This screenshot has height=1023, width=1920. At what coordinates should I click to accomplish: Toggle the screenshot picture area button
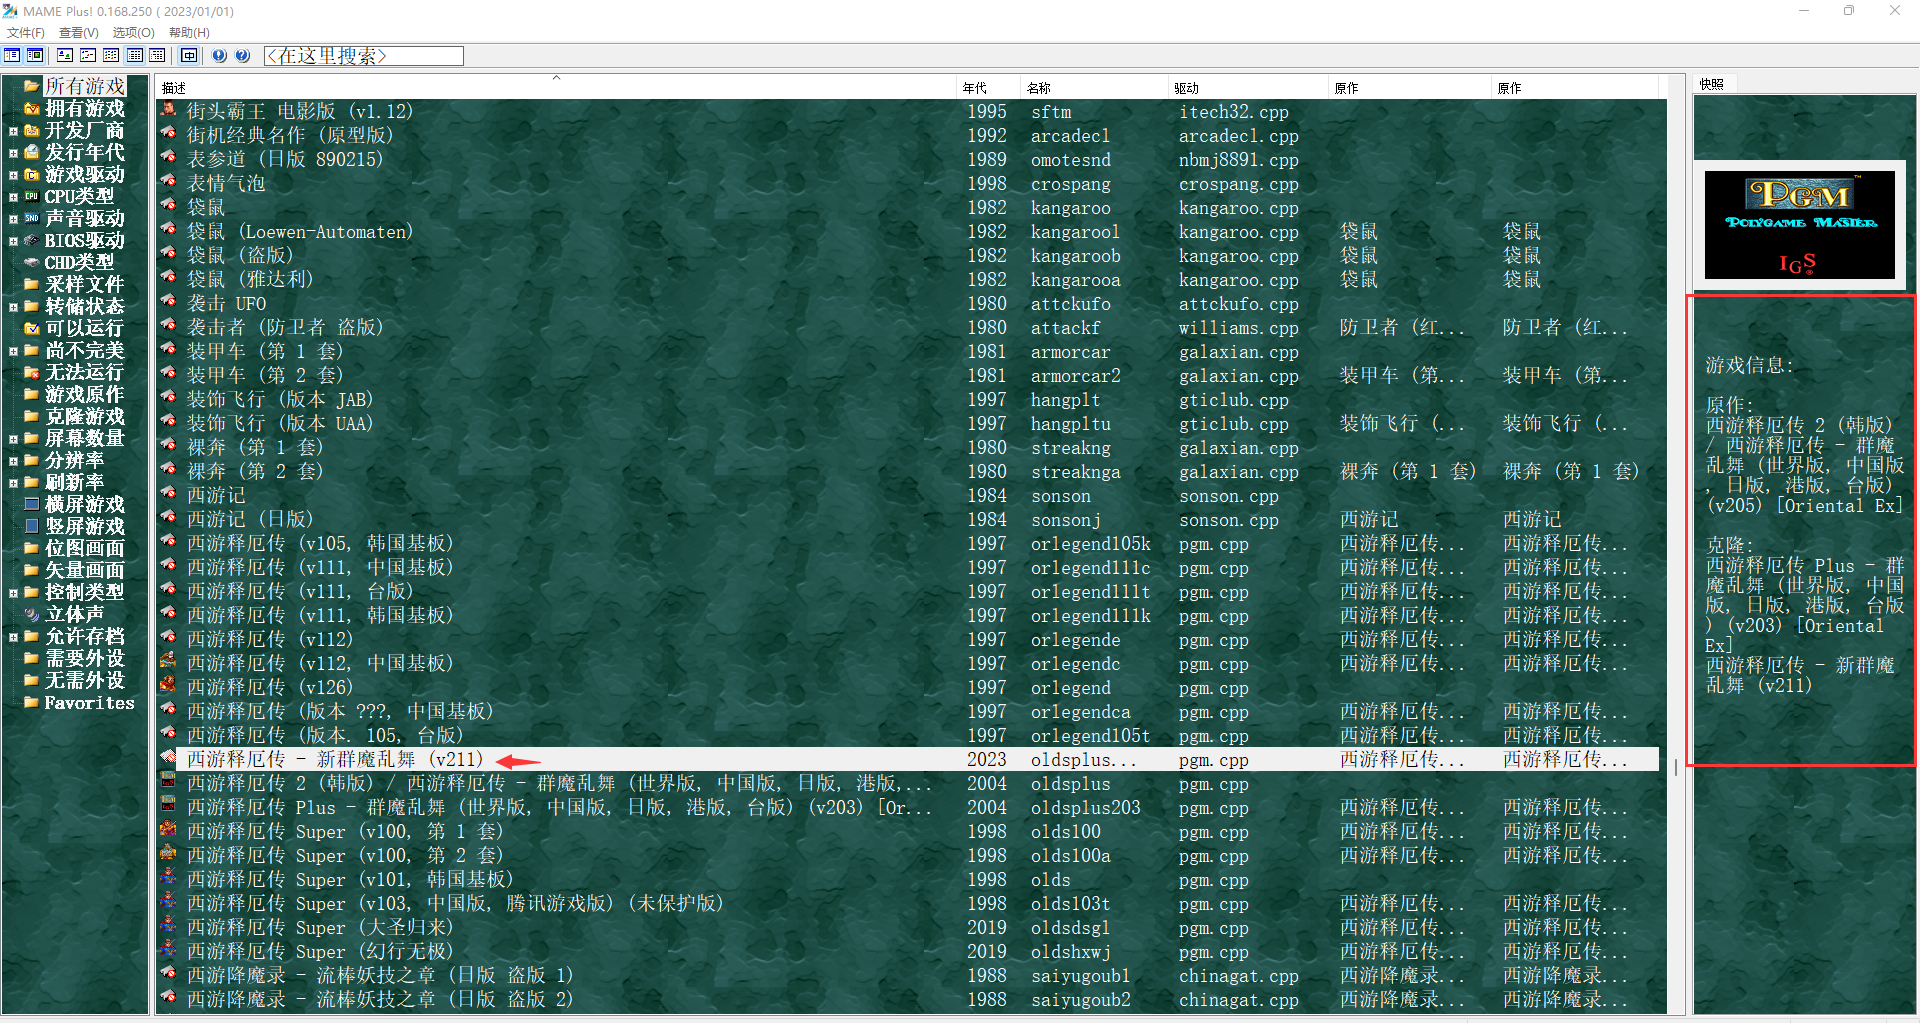[35, 56]
